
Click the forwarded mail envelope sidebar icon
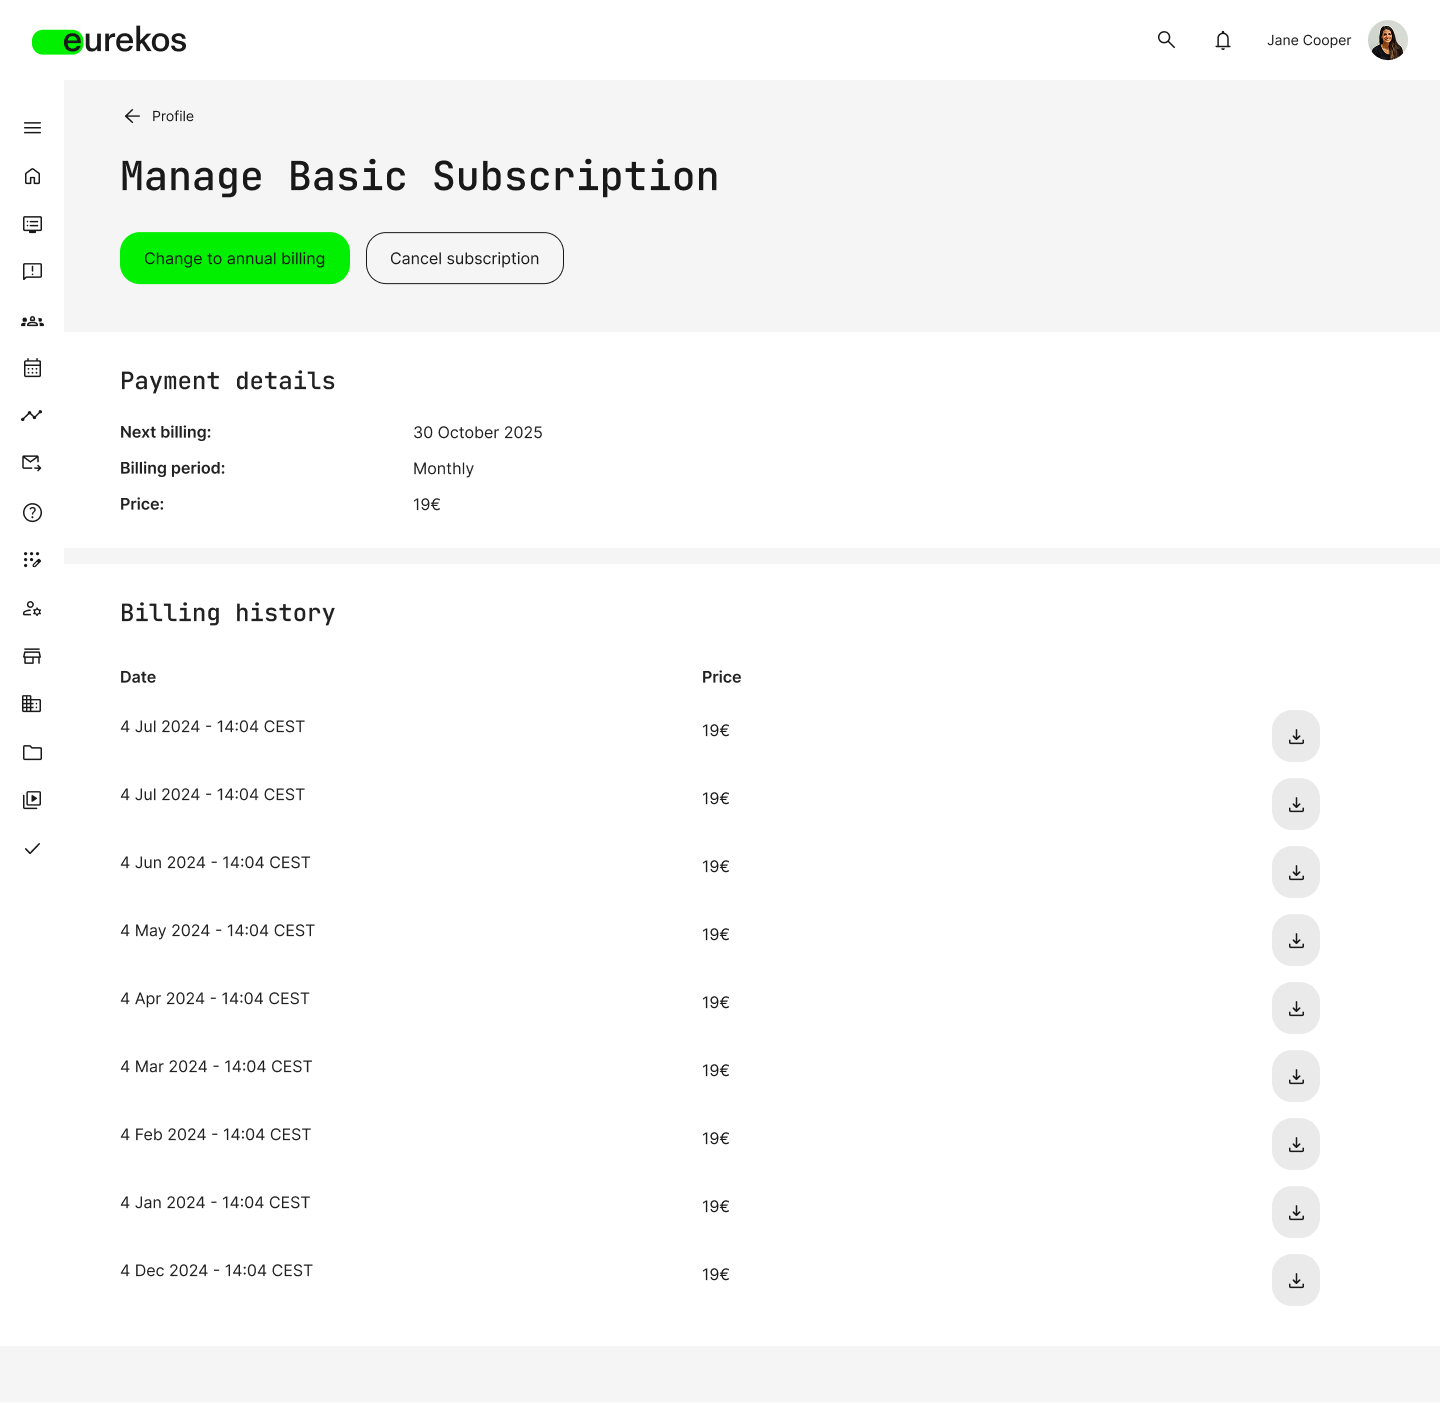coord(32,463)
